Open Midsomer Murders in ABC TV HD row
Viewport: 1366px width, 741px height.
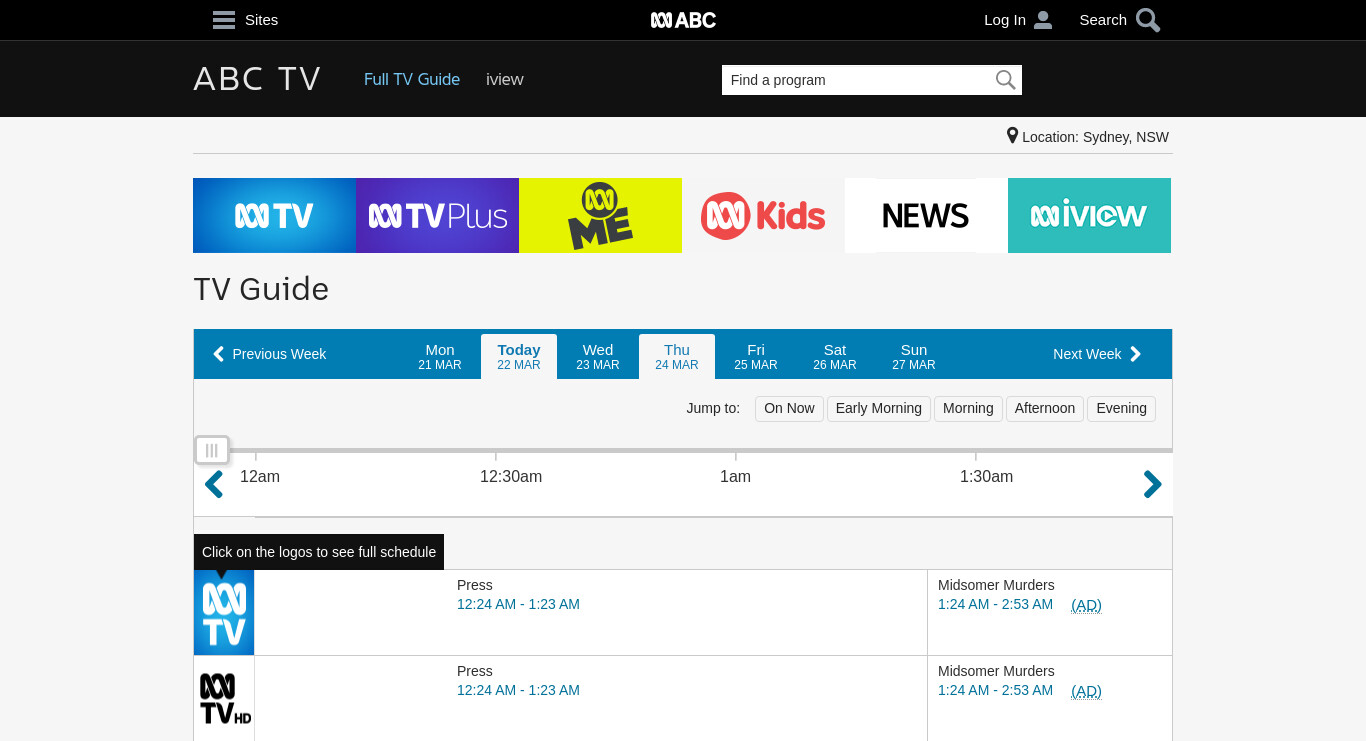(x=996, y=671)
